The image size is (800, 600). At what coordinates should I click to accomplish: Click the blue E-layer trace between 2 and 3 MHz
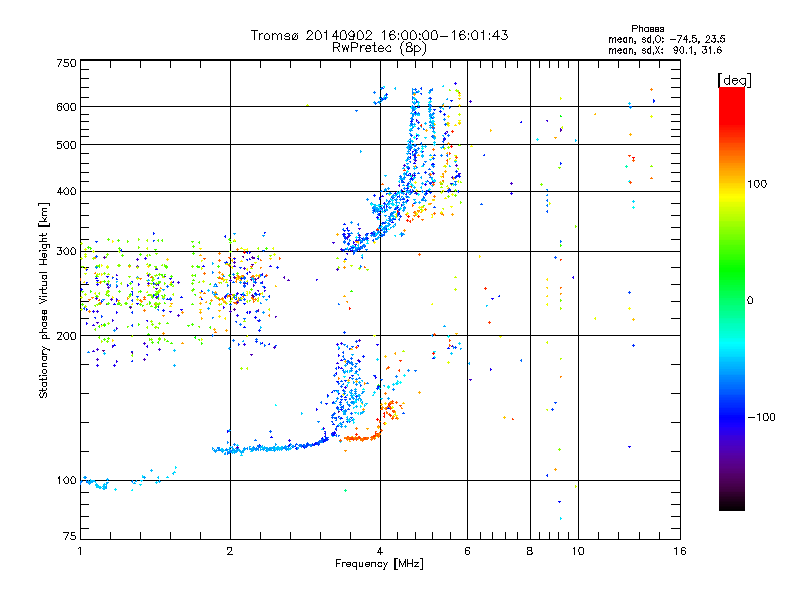click(270, 447)
